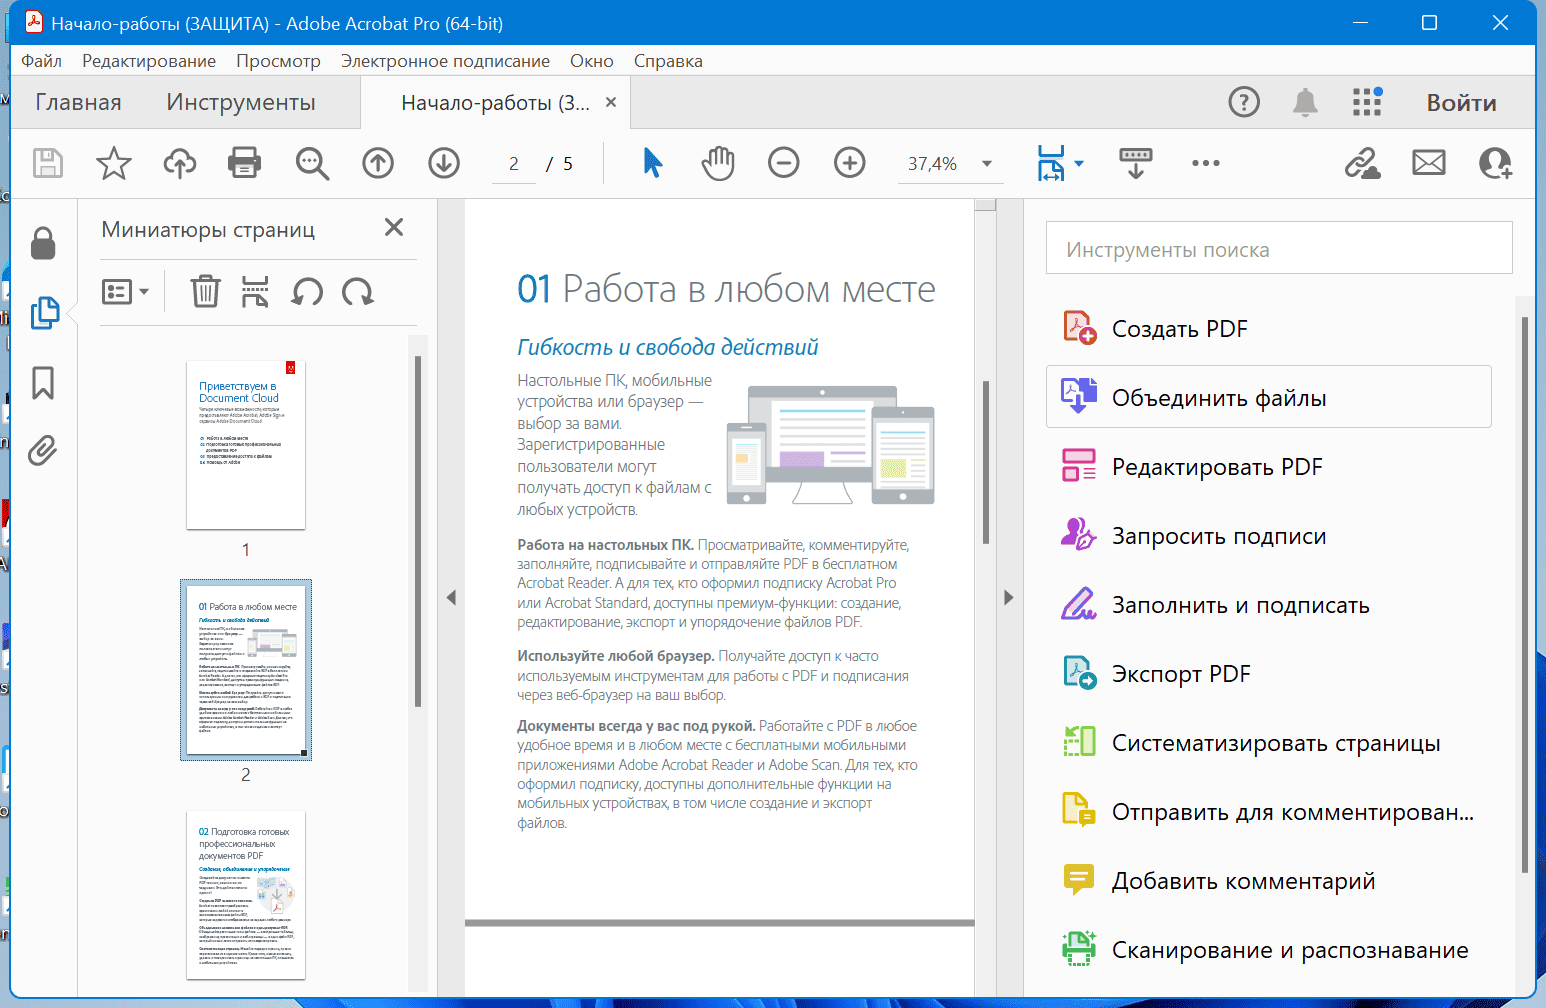This screenshot has height=1008, width=1546.
Task: Open the security lock panel
Action: point(43,243)
